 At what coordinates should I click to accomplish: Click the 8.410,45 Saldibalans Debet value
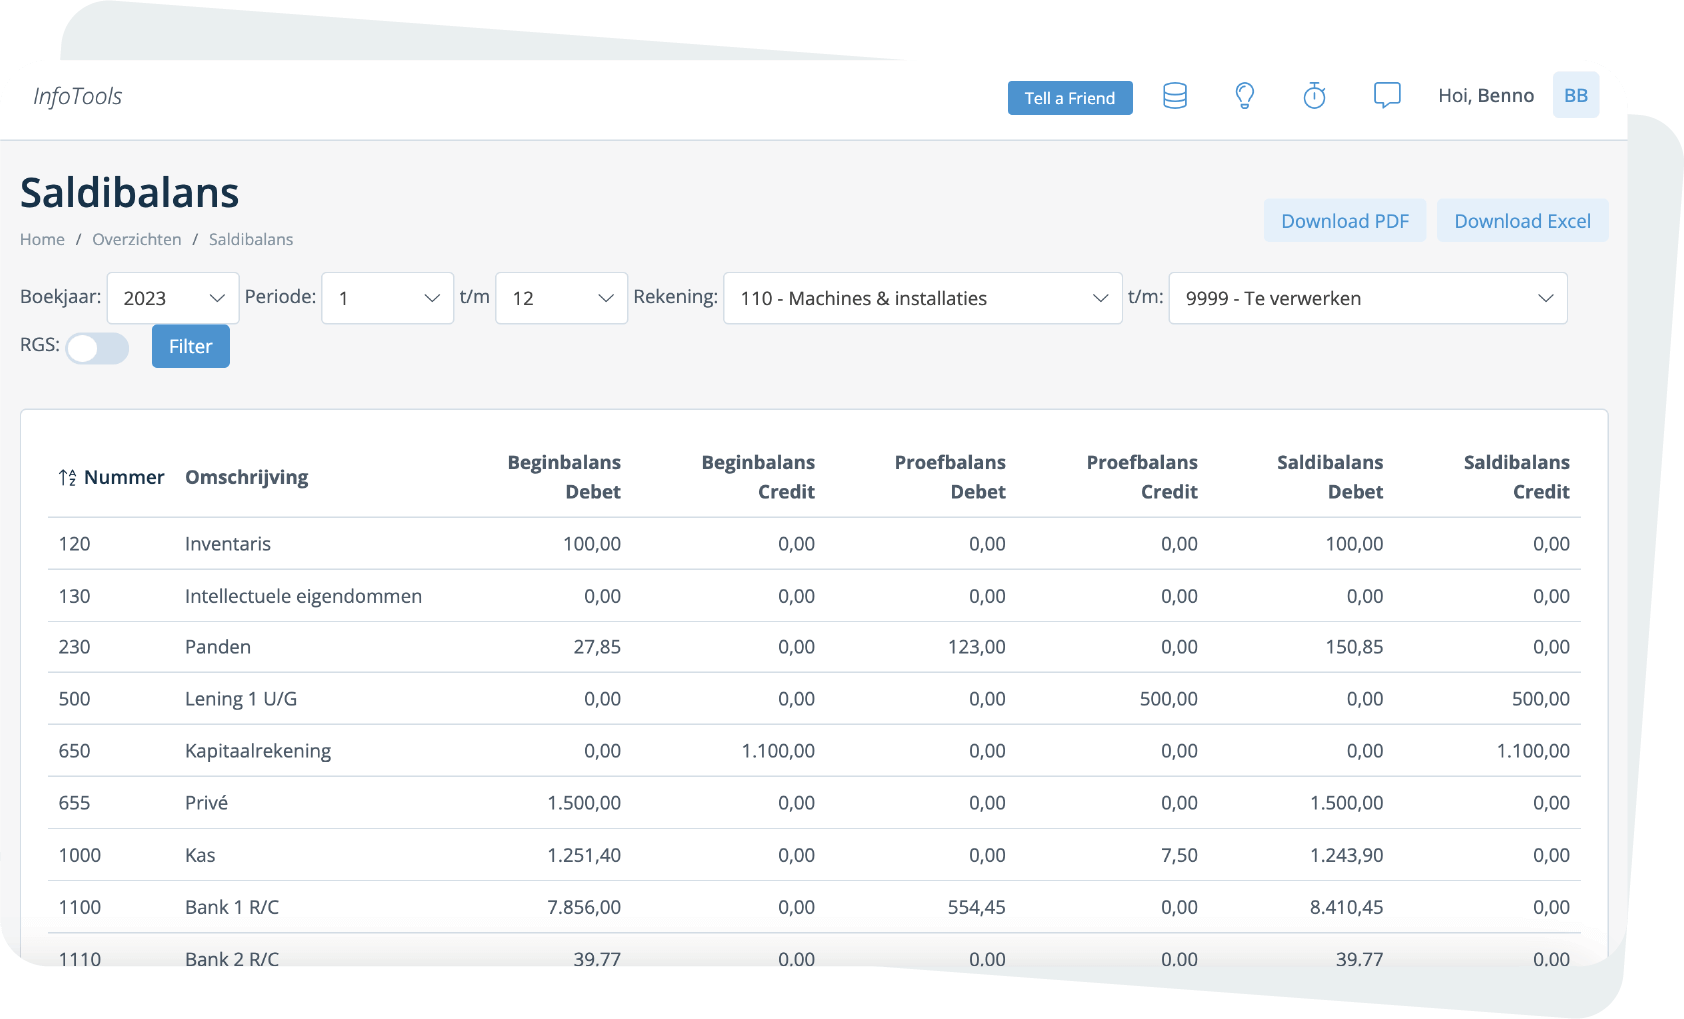click(x=1347, y=907)
